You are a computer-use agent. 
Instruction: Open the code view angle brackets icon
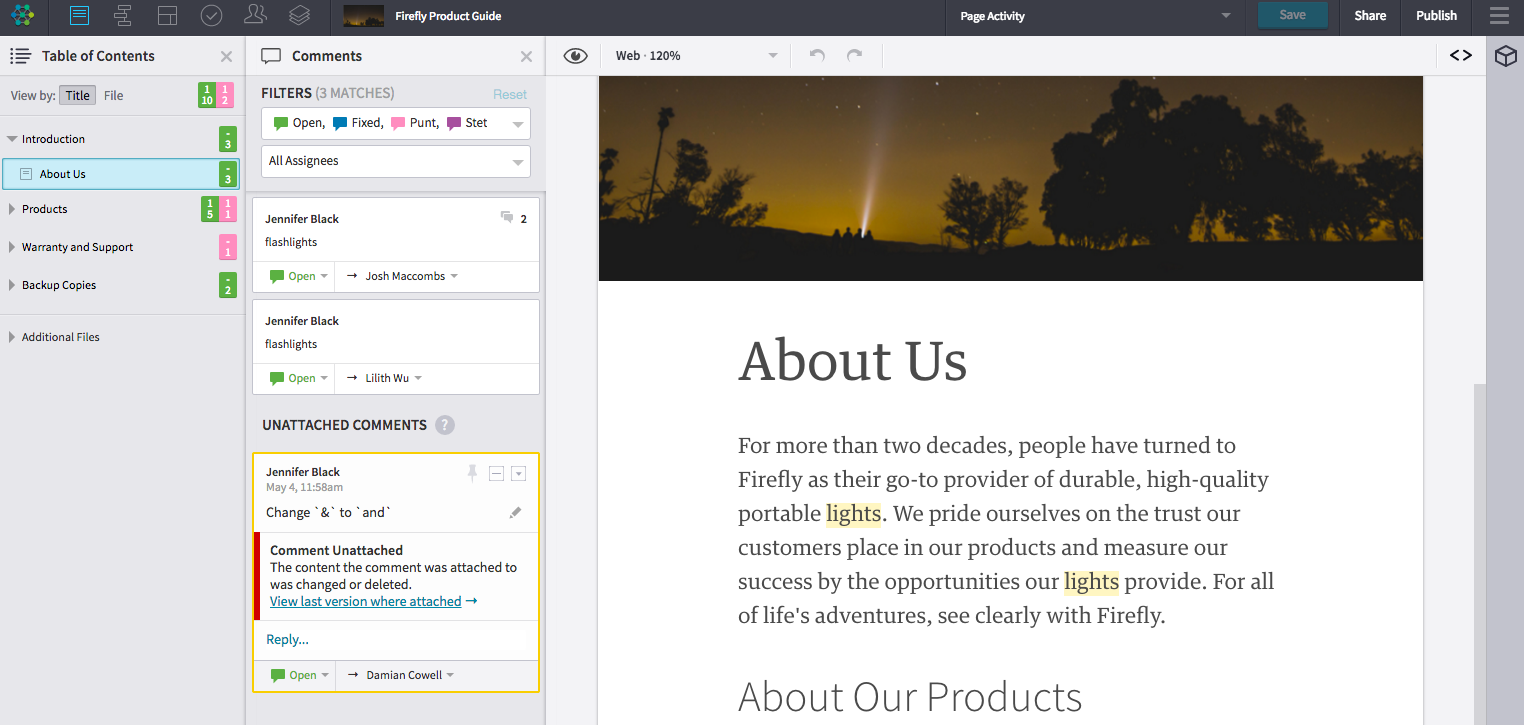pyautogui.click(x=1460, y=56)
